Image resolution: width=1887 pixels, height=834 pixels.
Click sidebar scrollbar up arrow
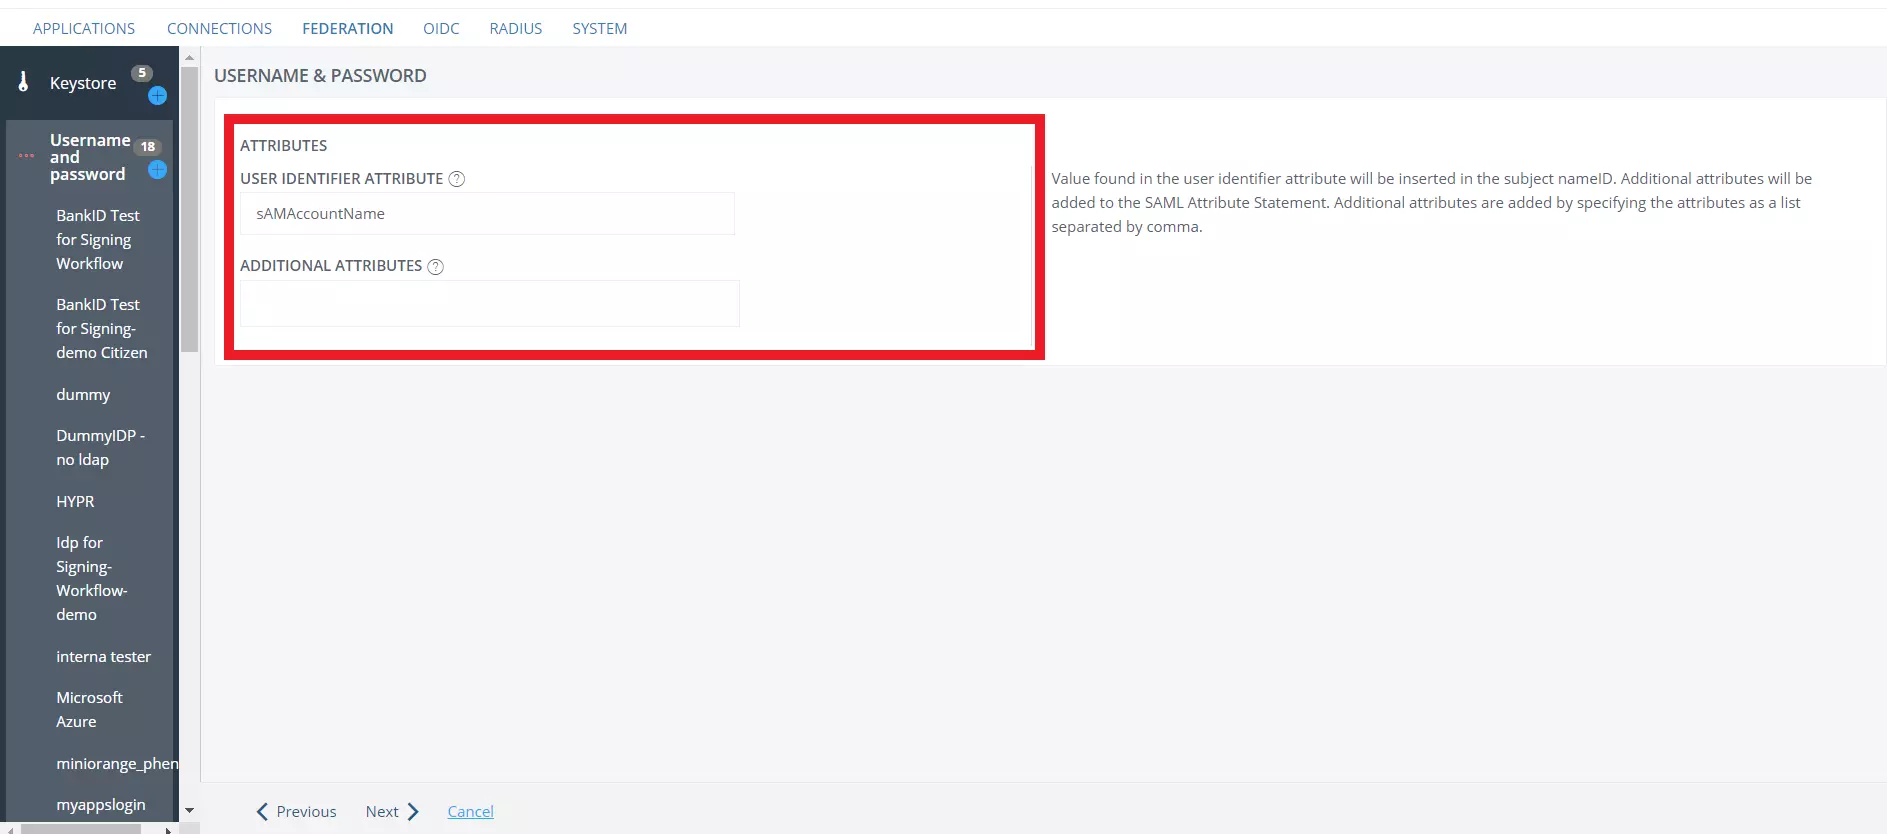tap(189, 57)
